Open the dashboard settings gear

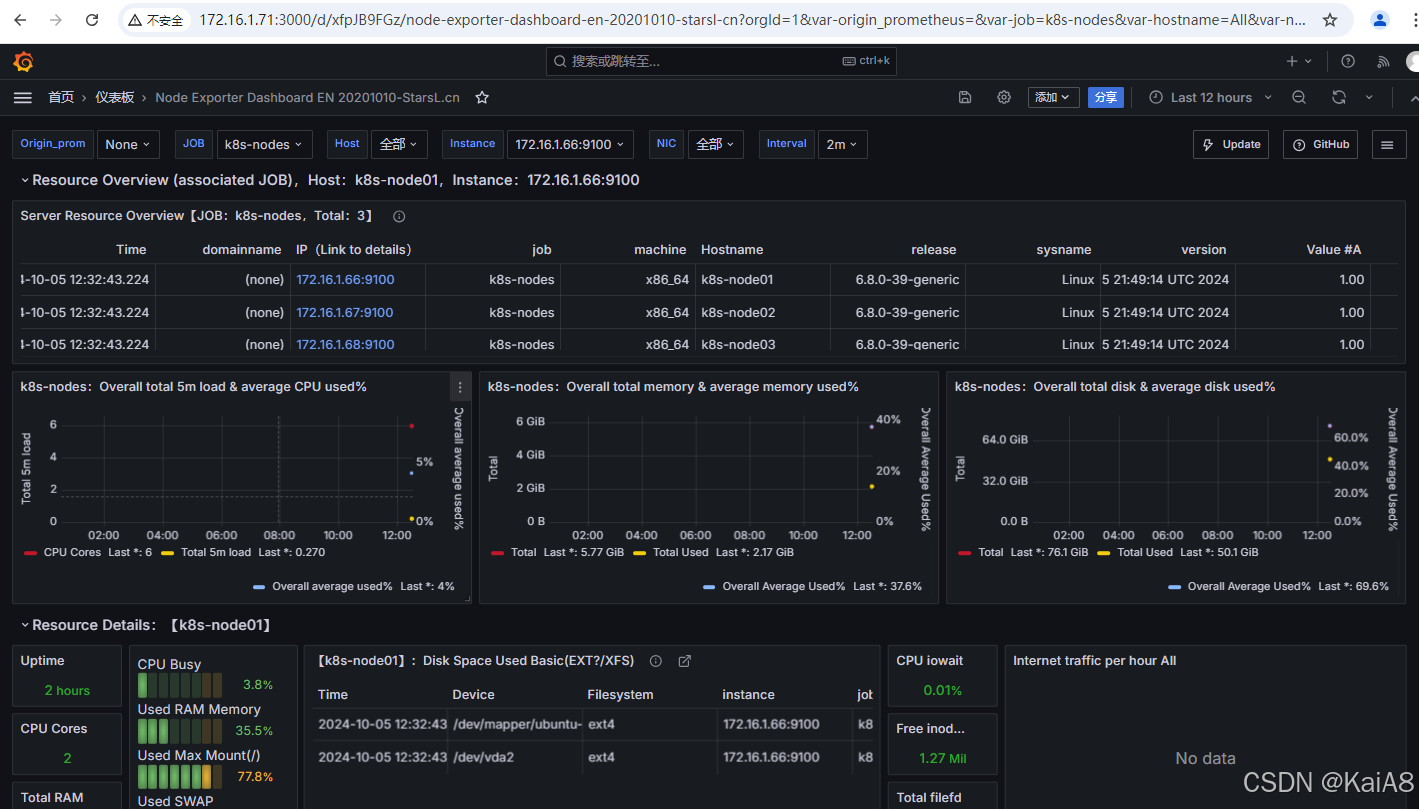pyautogui.click(x=1004, y=97)
